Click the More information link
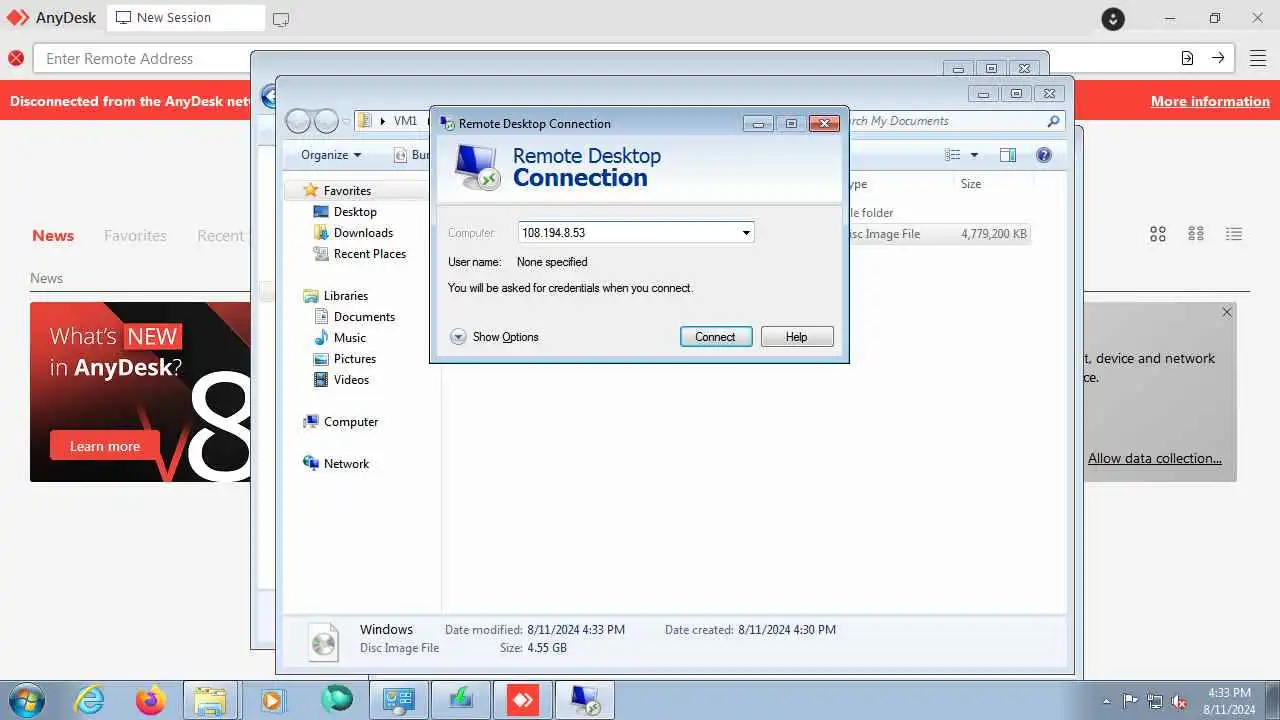The image size is (1280, 720). (1210, 101)
